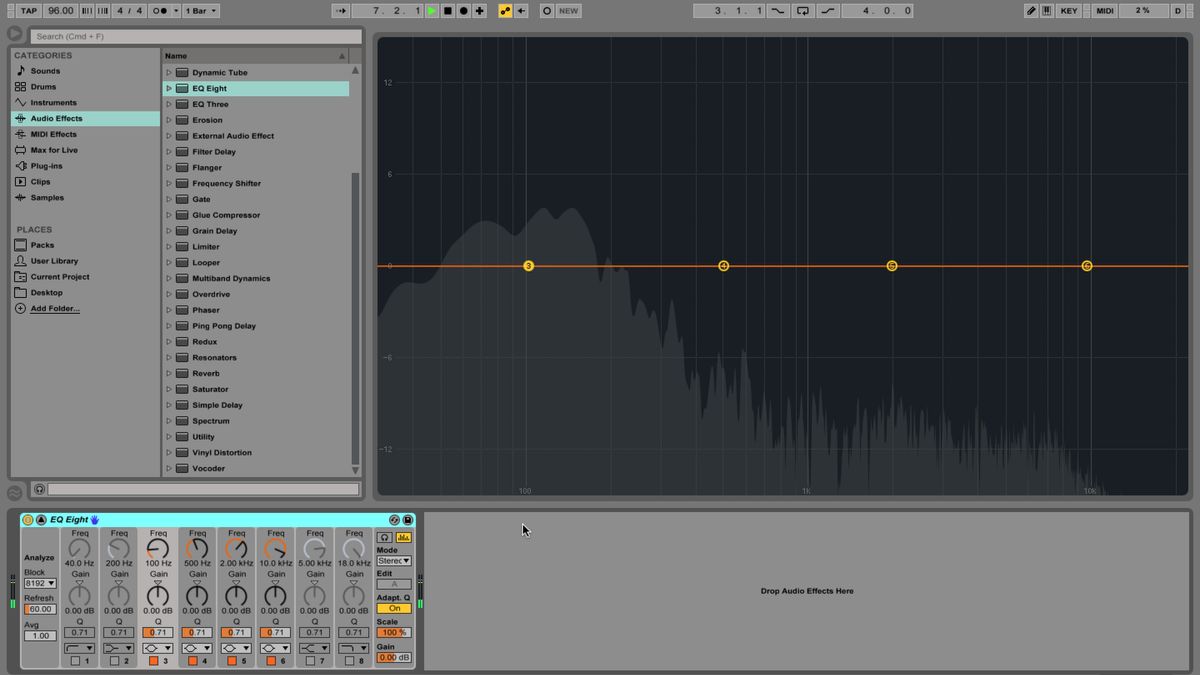This screenshot has height=675, width=1200.
Task: Open band 7 filter type dropdown
Action: 315,648
